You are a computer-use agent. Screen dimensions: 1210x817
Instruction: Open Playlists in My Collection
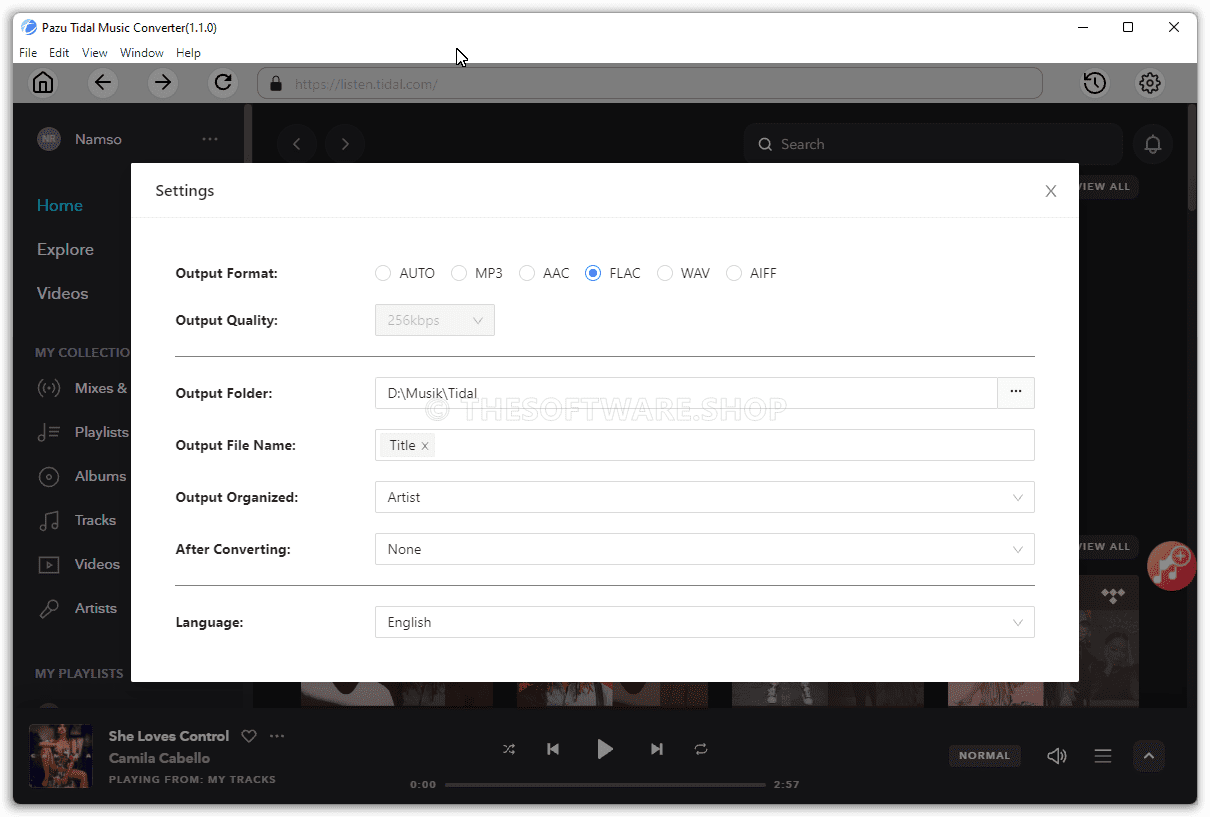pos(83,432)
